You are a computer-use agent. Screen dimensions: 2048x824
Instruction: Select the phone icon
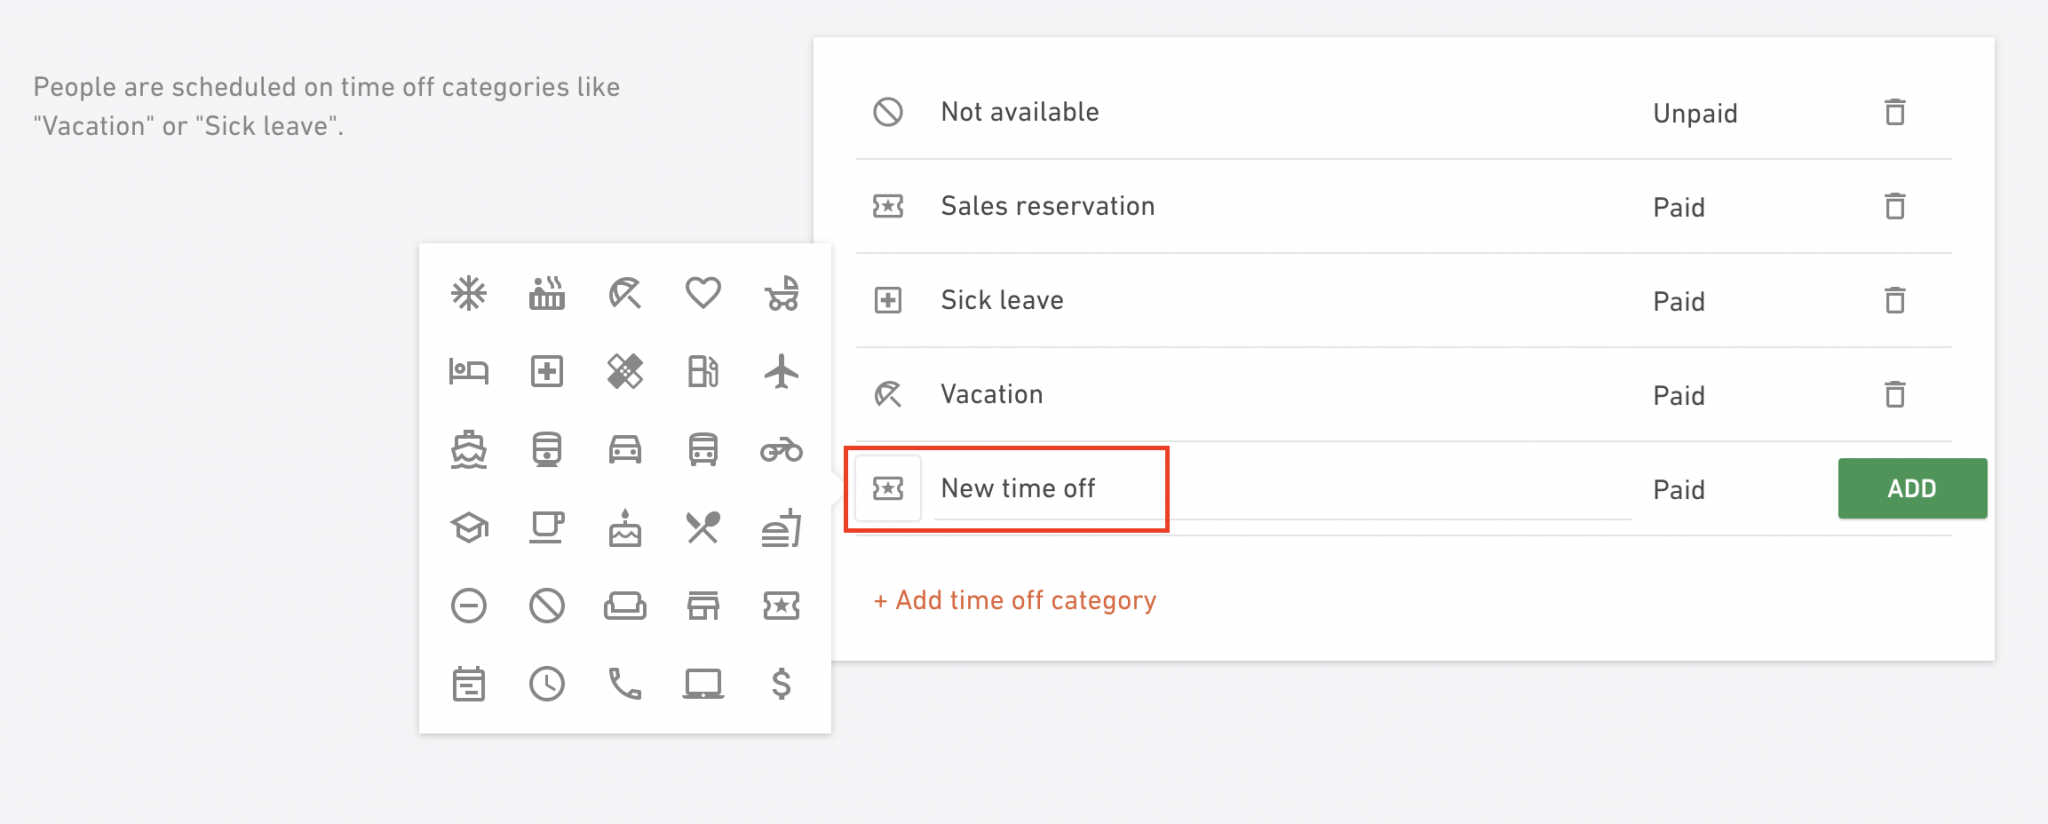[x=625, y=684]
